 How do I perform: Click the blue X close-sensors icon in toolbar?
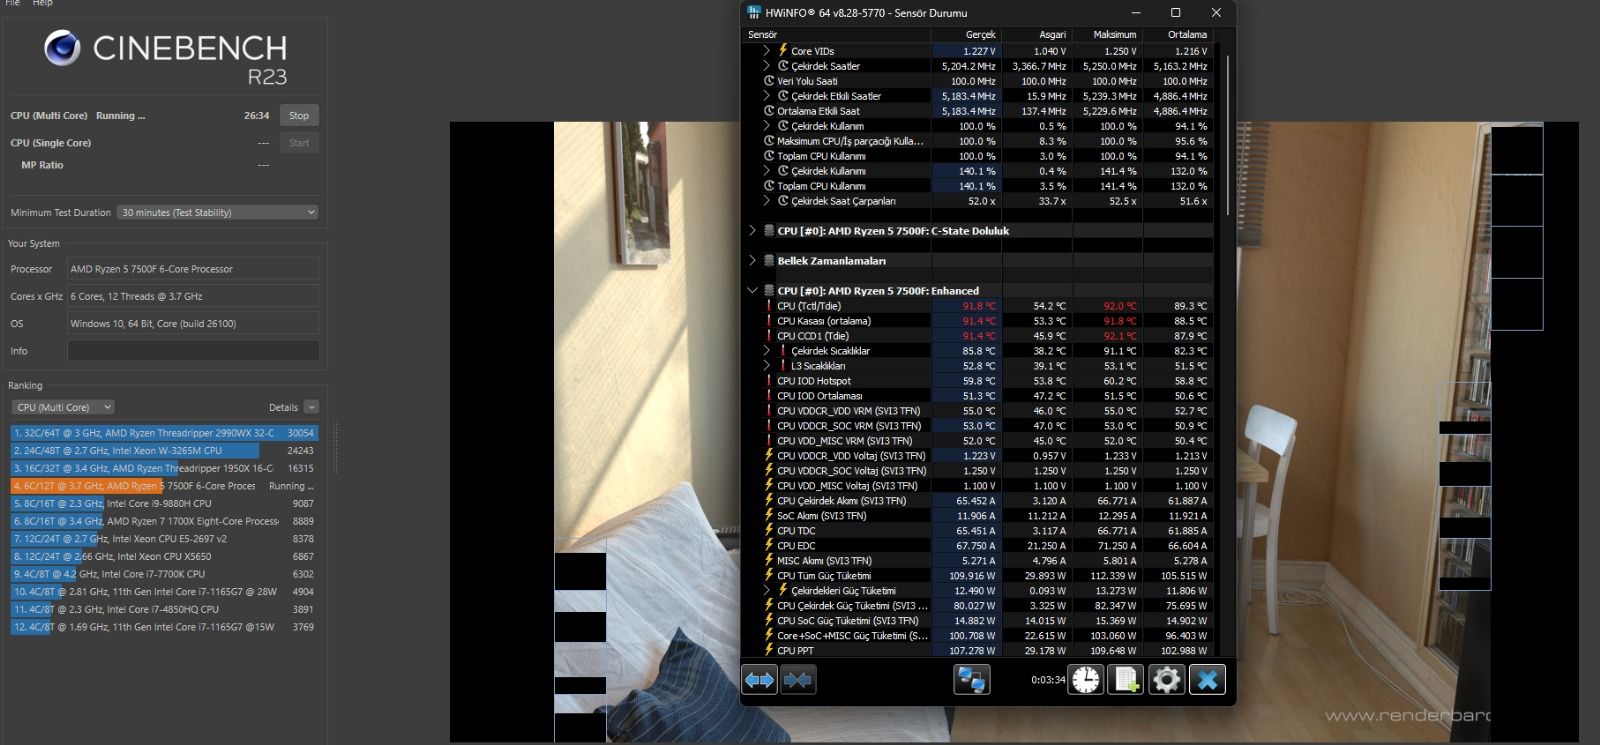click(x=1207, y=680)
